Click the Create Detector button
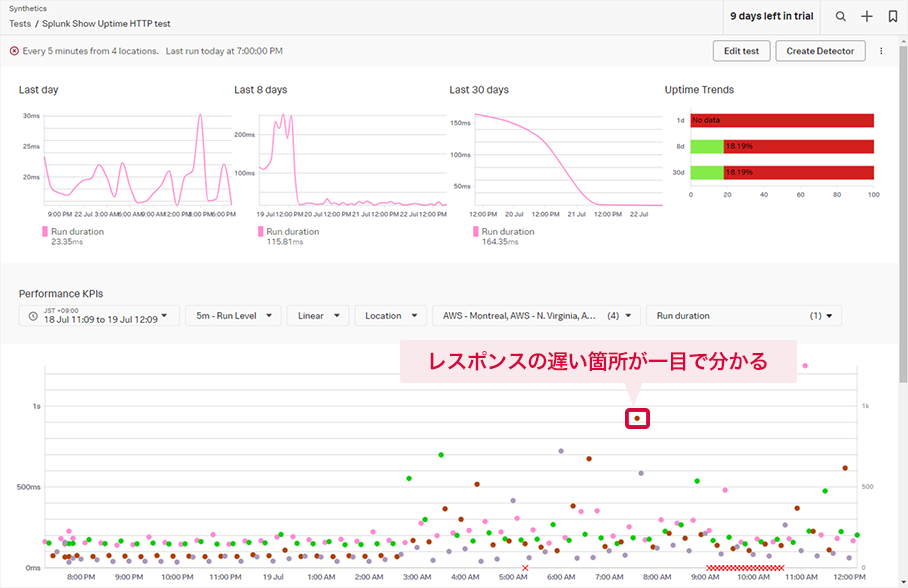This screenshot has height=588, width=908. (x=820, y=51)
